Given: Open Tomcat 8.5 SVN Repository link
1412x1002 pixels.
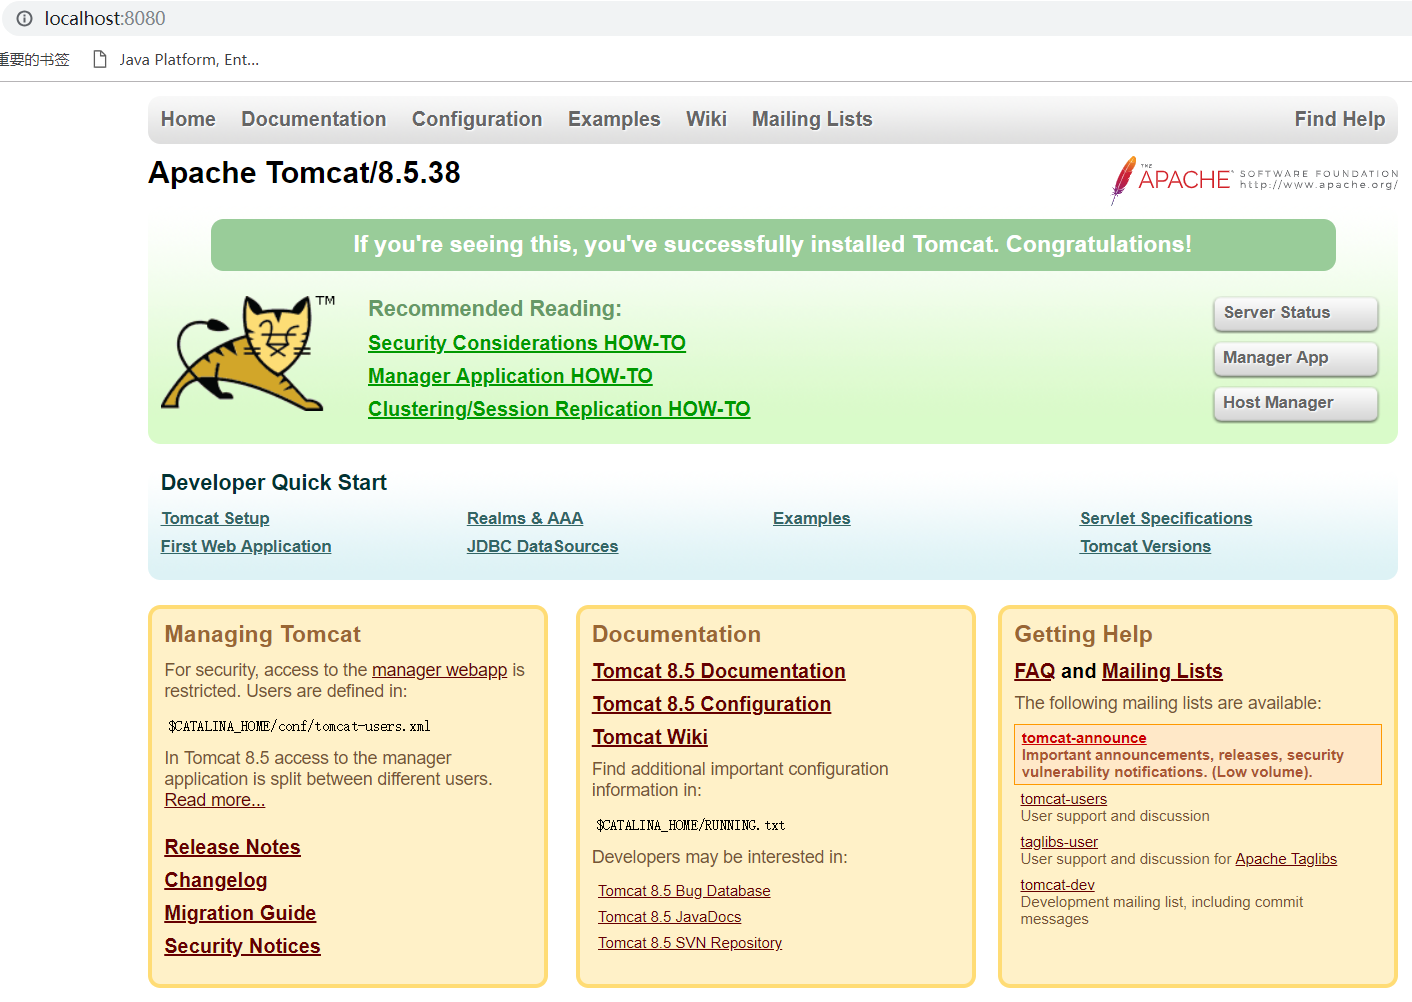Looking at the screenshot, I should [x=690, y=943].
